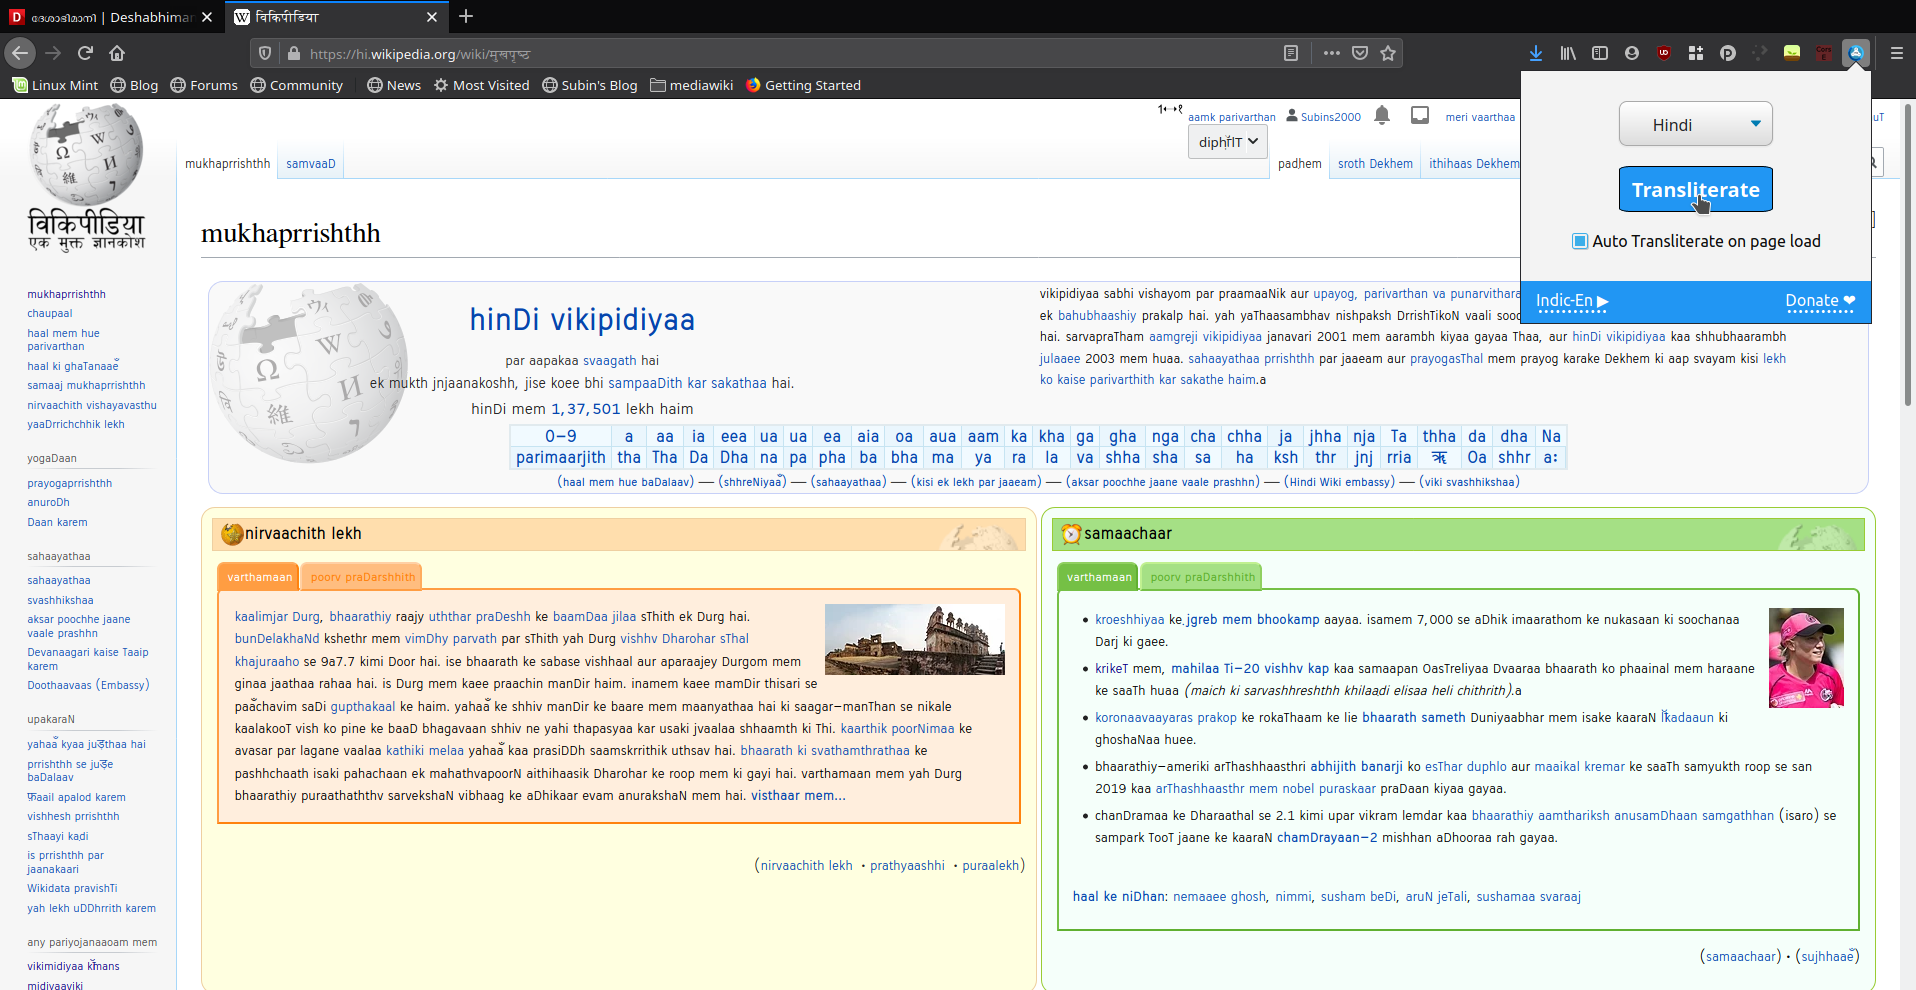Open page actions three-dots menu
1916x990 pixels.
(1331, 53)
